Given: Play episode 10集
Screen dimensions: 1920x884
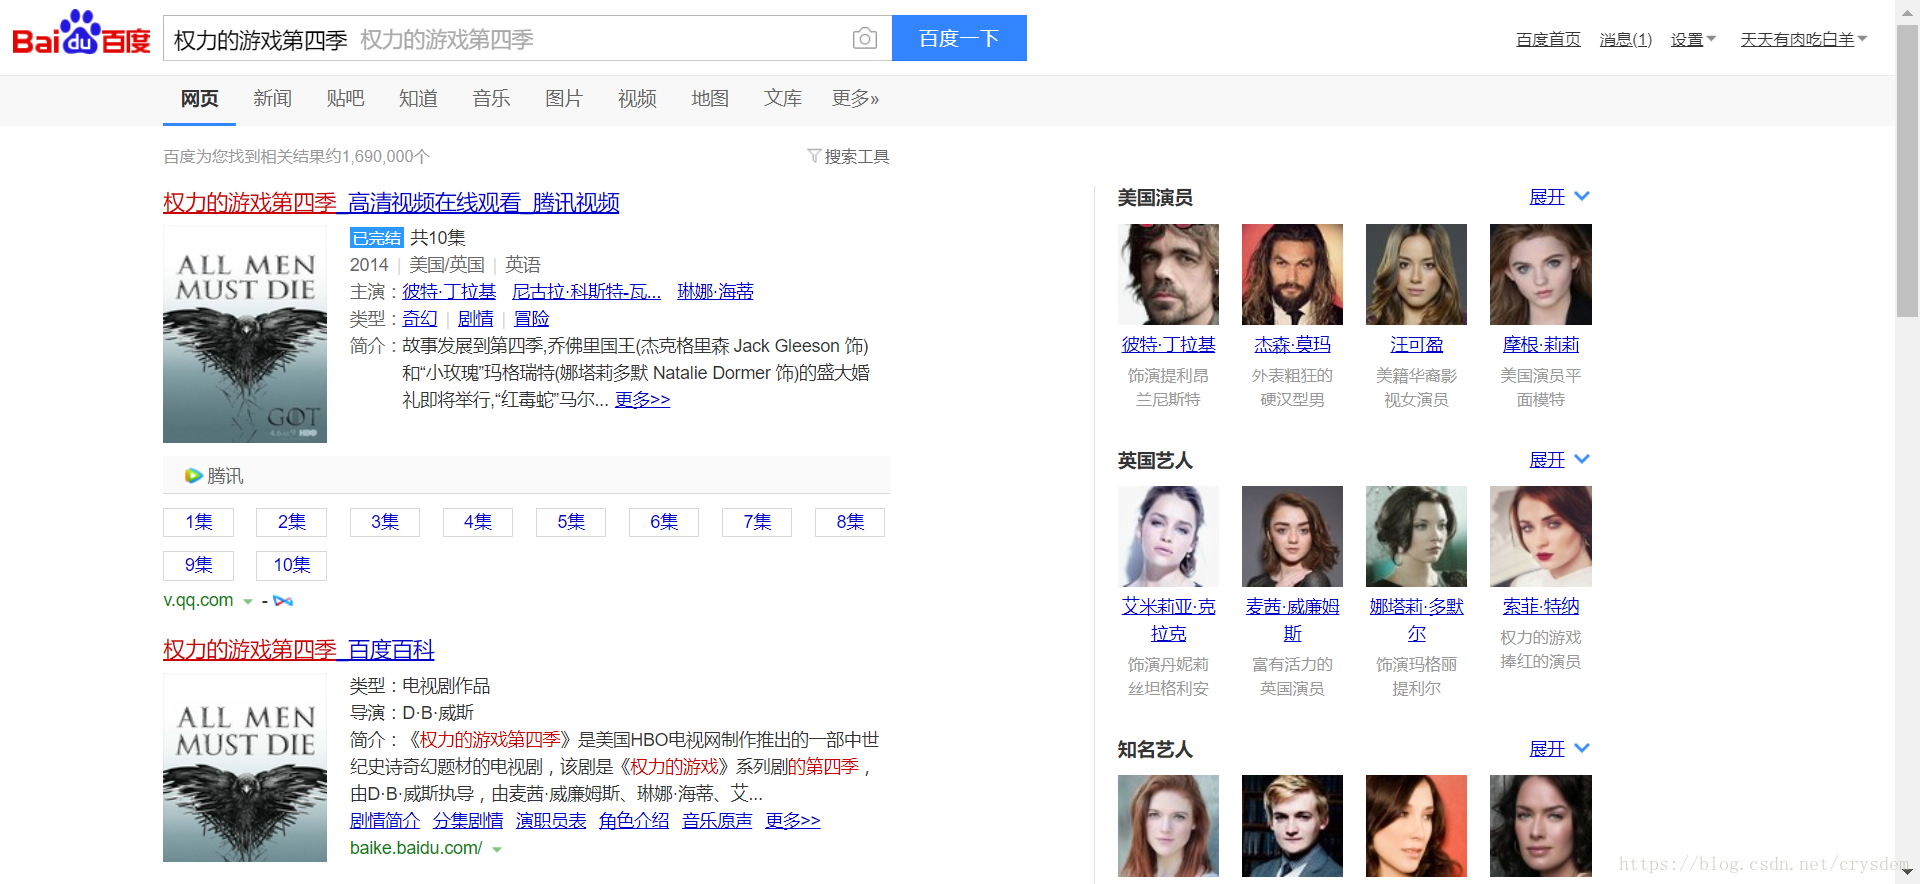Looking at the screenshot, I should [x=292, y=565].
